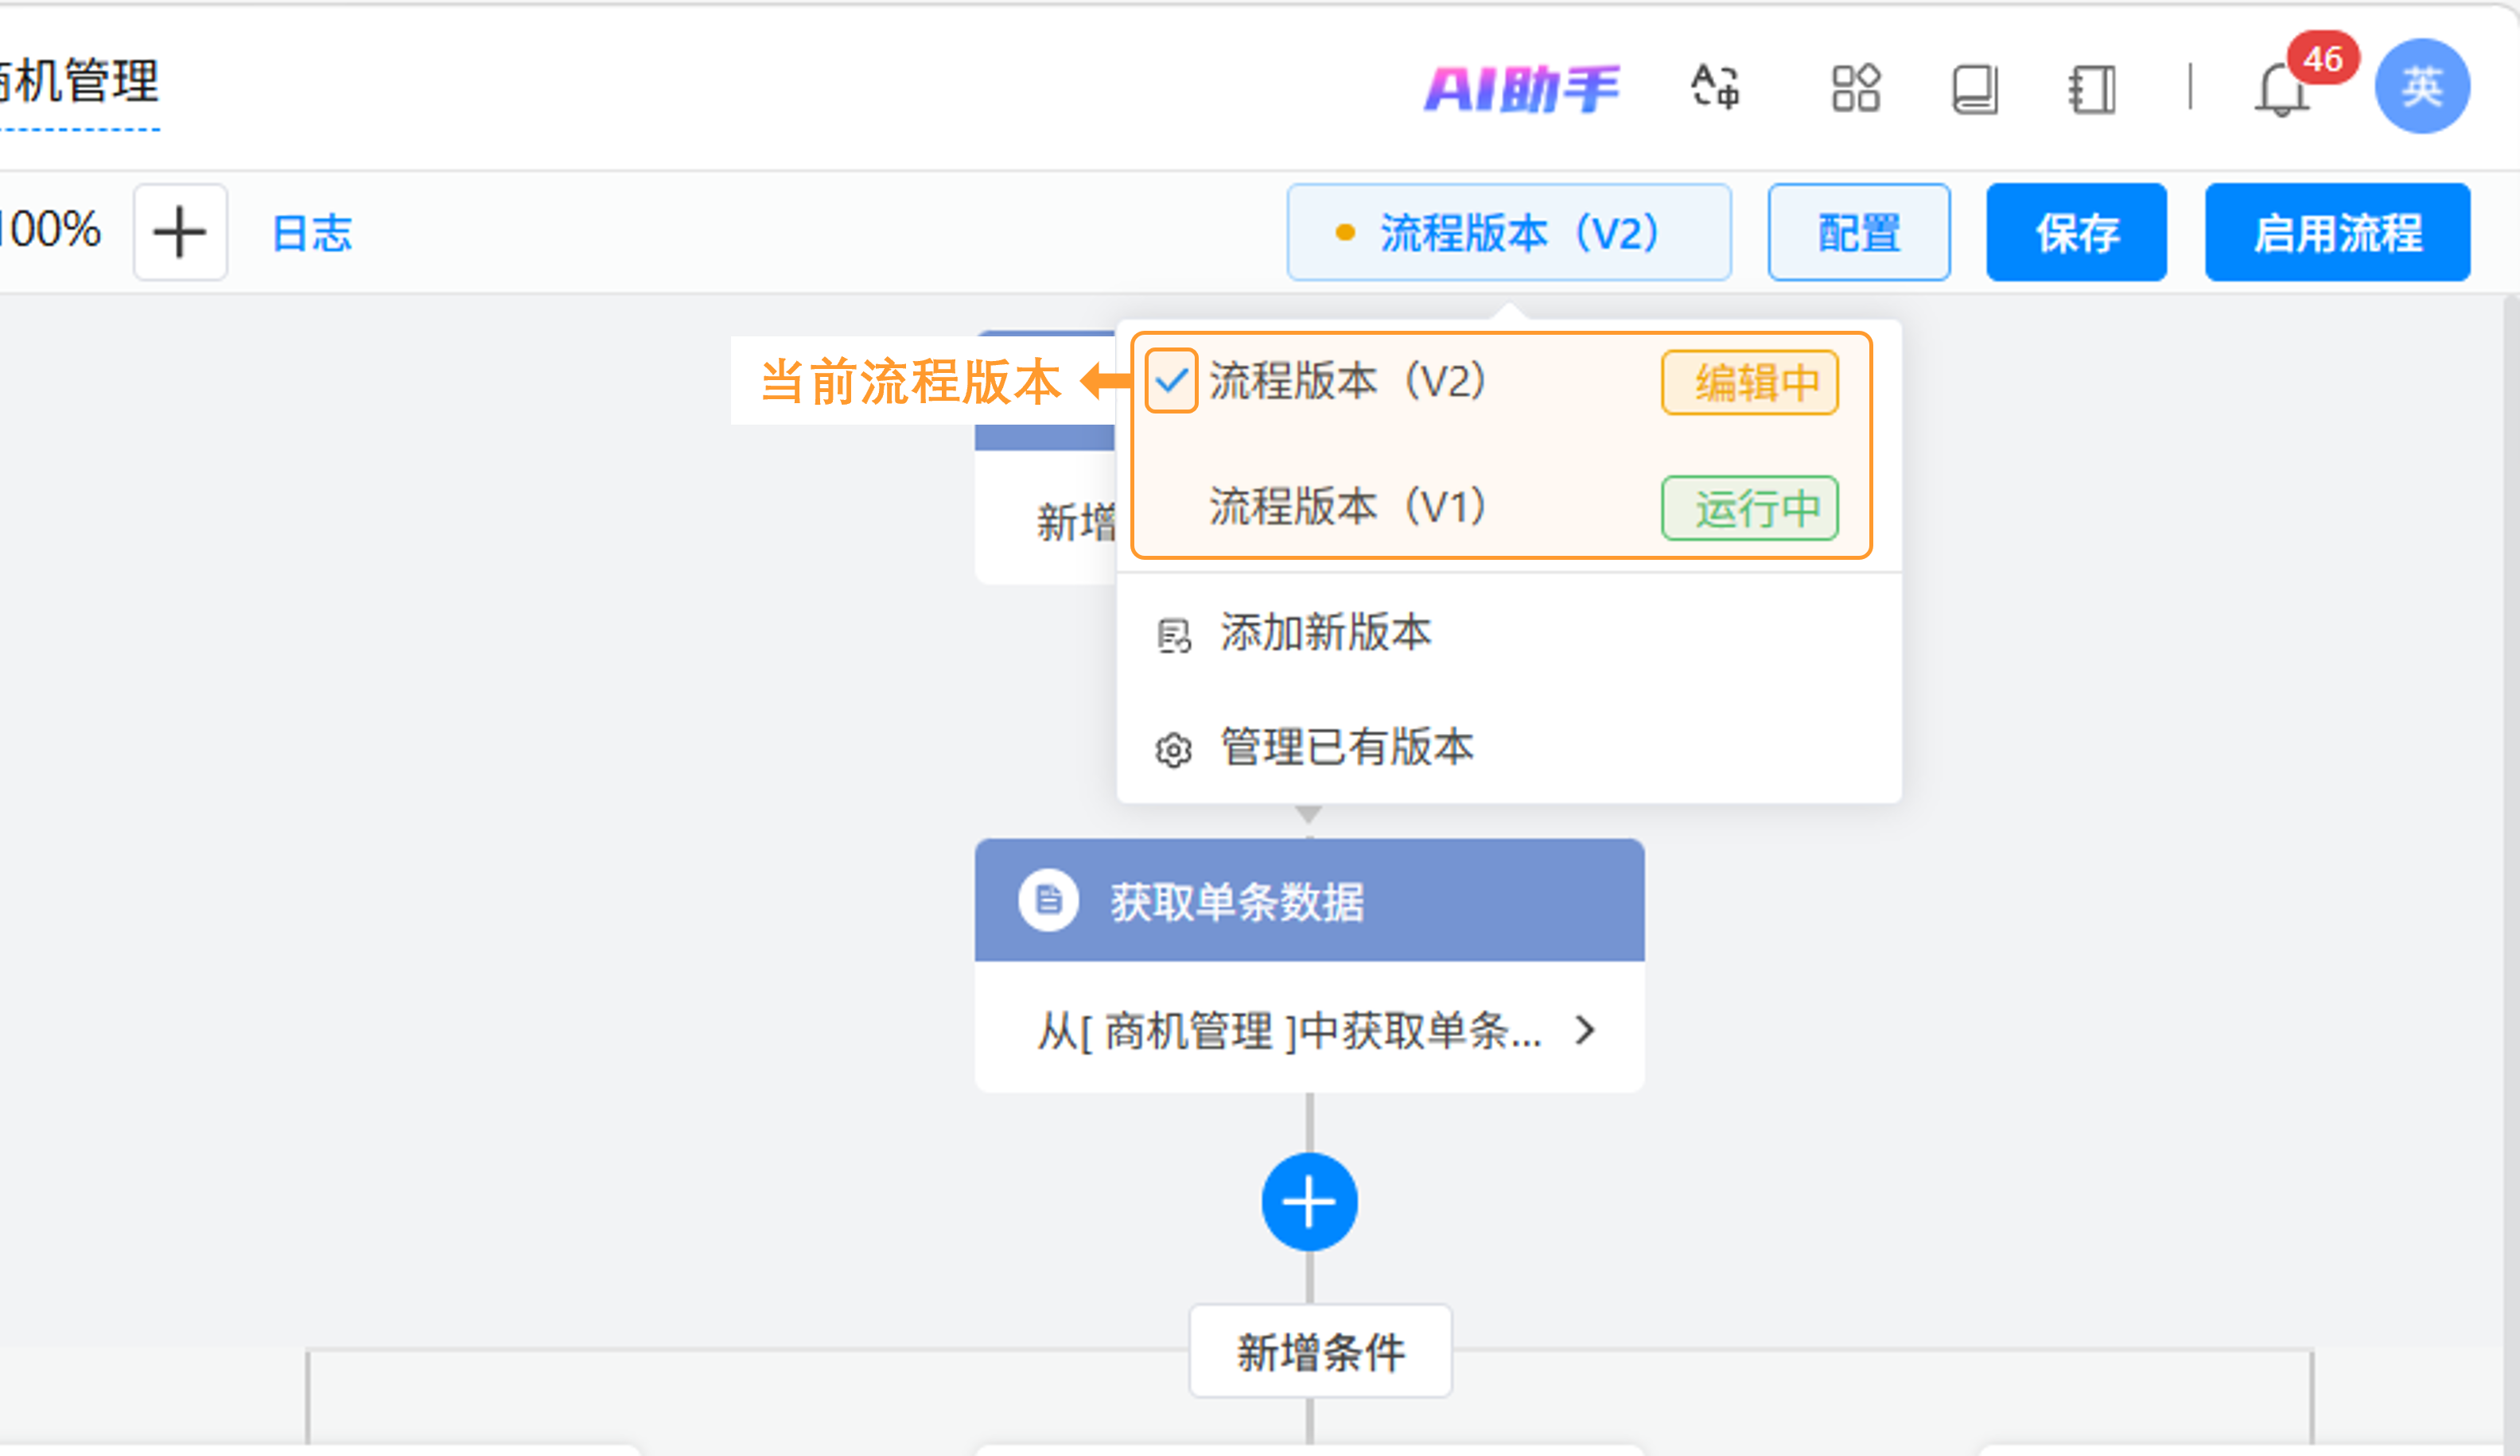Open the AI助手 assistant
The image size is (2520, 1456).
coord(1521,88)
